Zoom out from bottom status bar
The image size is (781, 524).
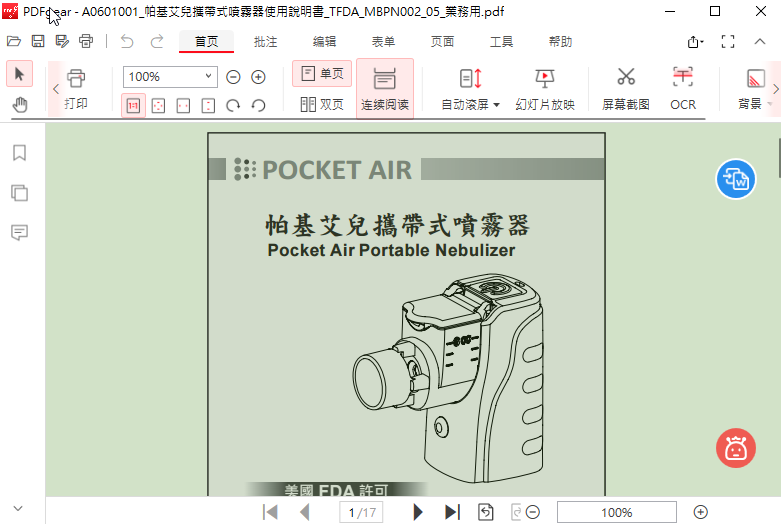pyautogui.click(x=532, y=512)
